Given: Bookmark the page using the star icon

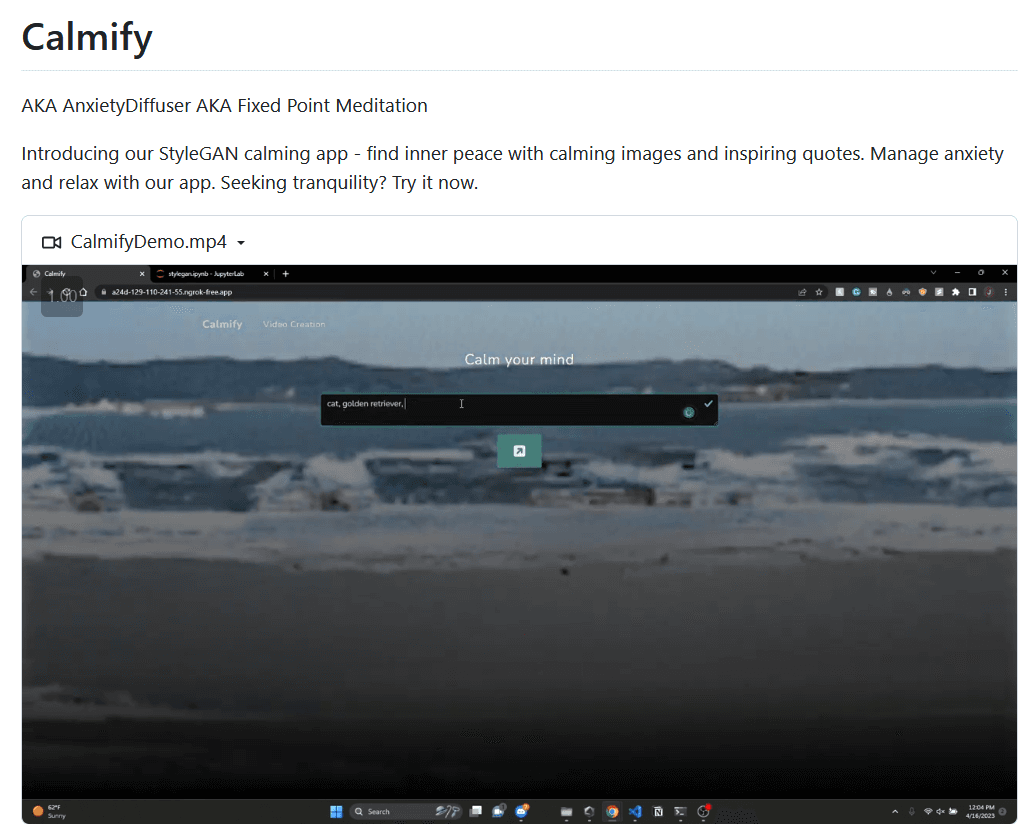Looking at the screenshot, I should [x=819, y=291].
